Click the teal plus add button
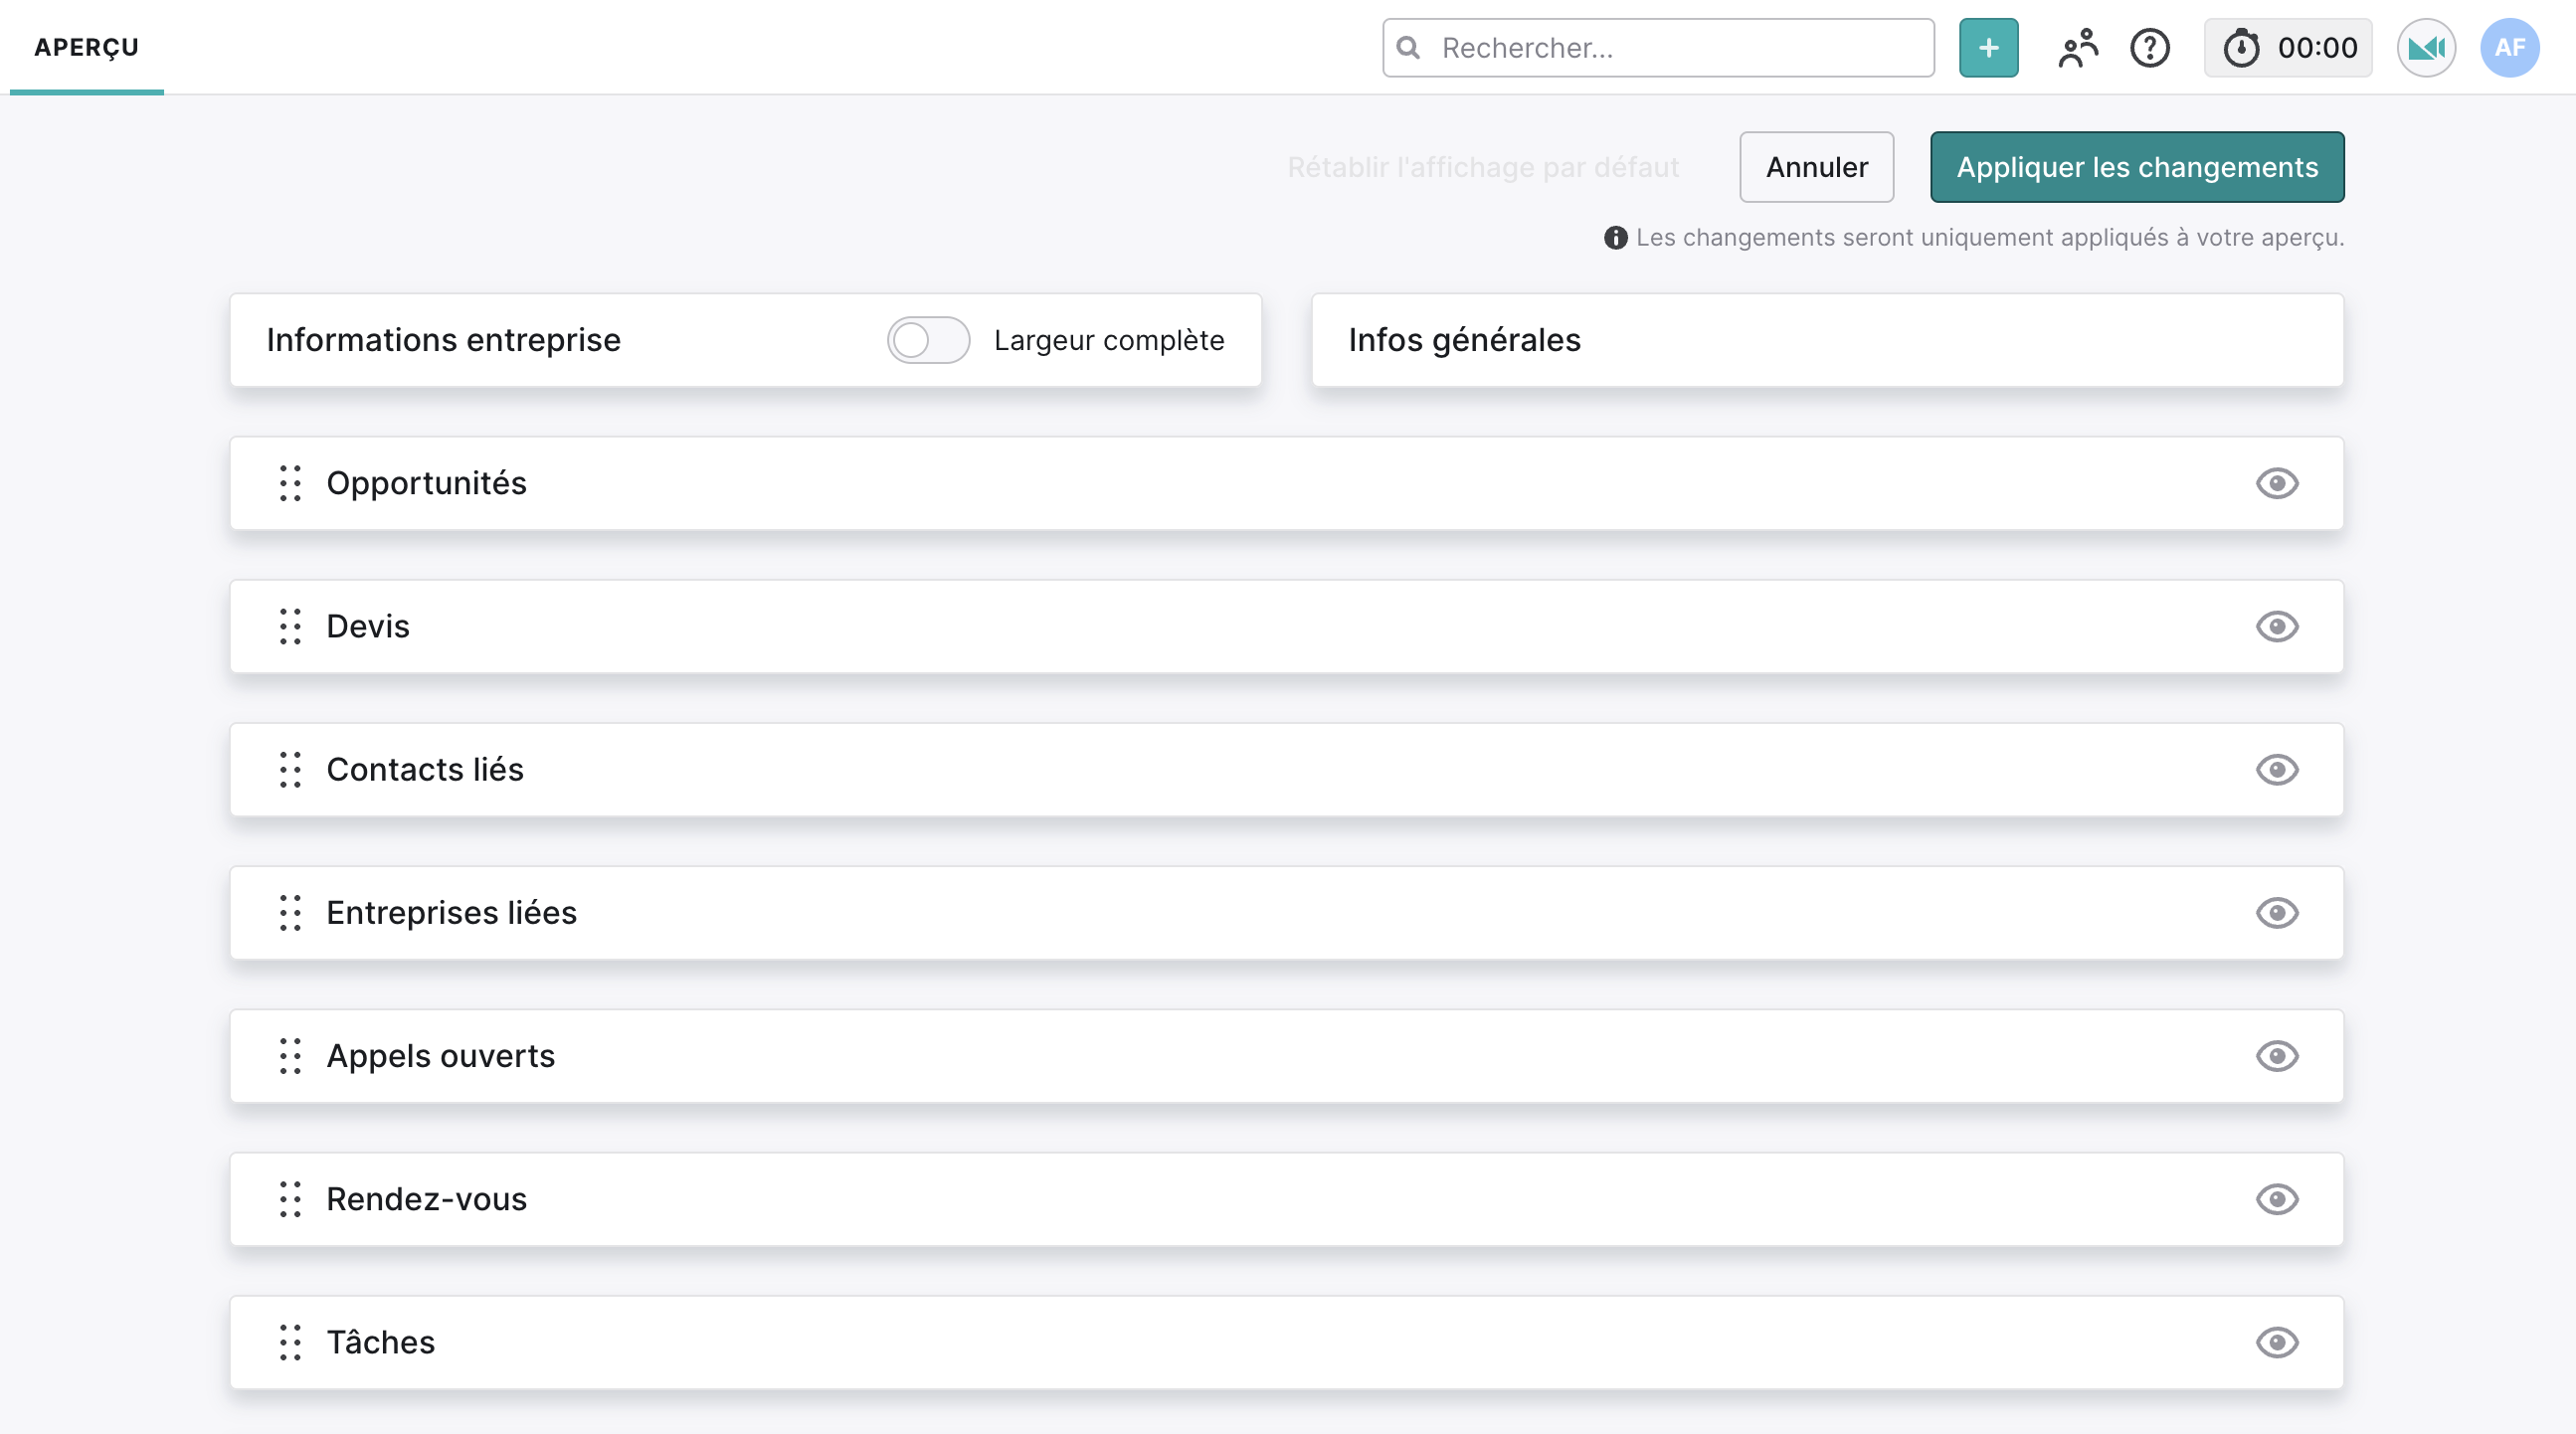Viewport: 2576px width, 1434px height. [x=1988, y=48]
